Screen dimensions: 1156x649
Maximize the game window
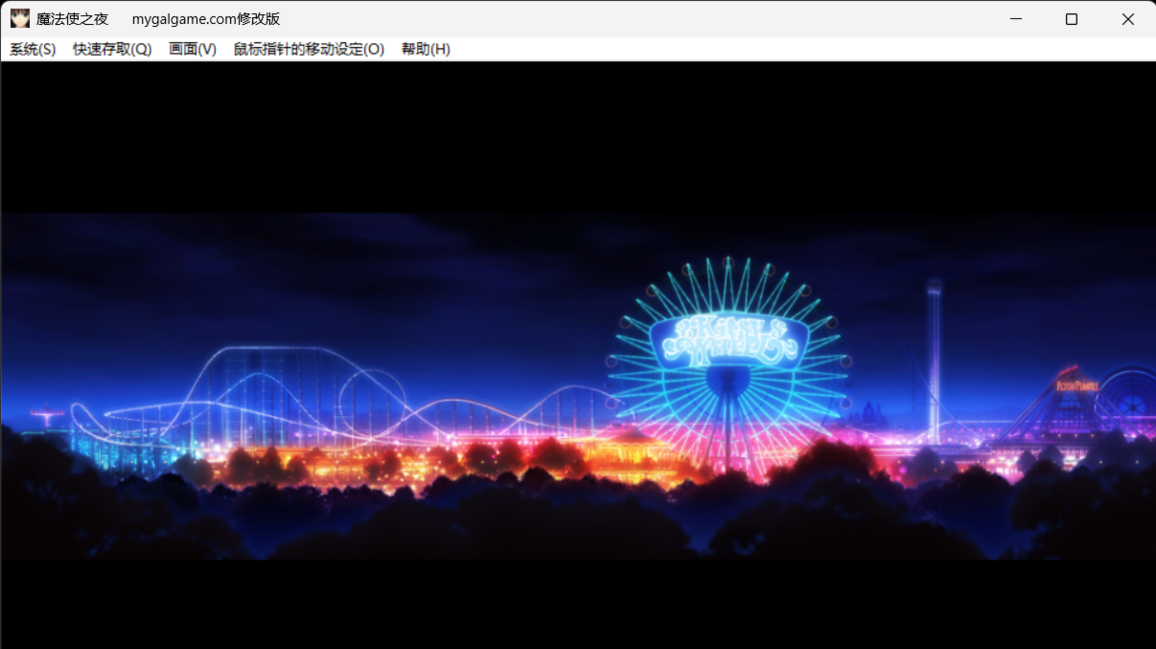(1072, 18)
